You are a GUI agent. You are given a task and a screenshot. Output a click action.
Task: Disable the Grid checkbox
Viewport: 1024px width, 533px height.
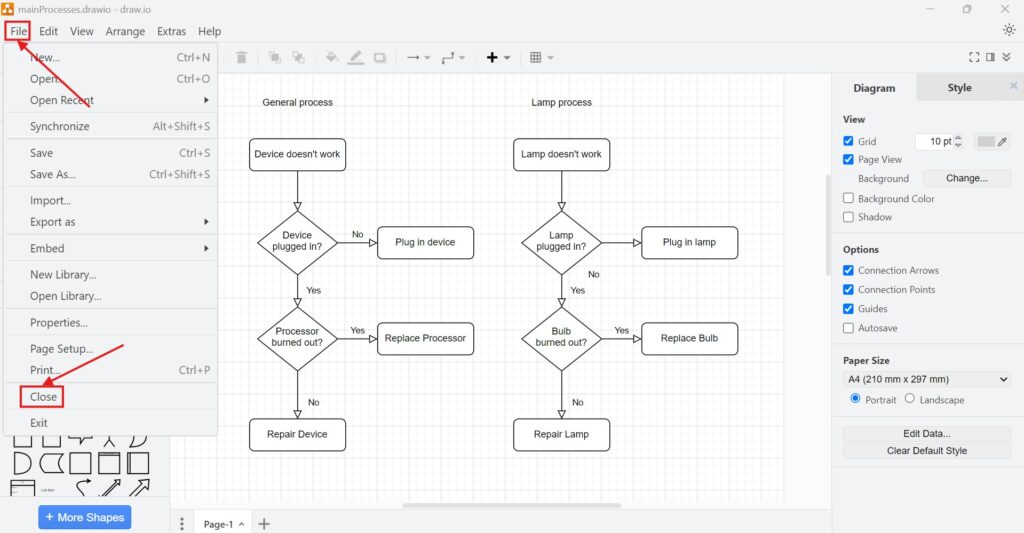849,142
